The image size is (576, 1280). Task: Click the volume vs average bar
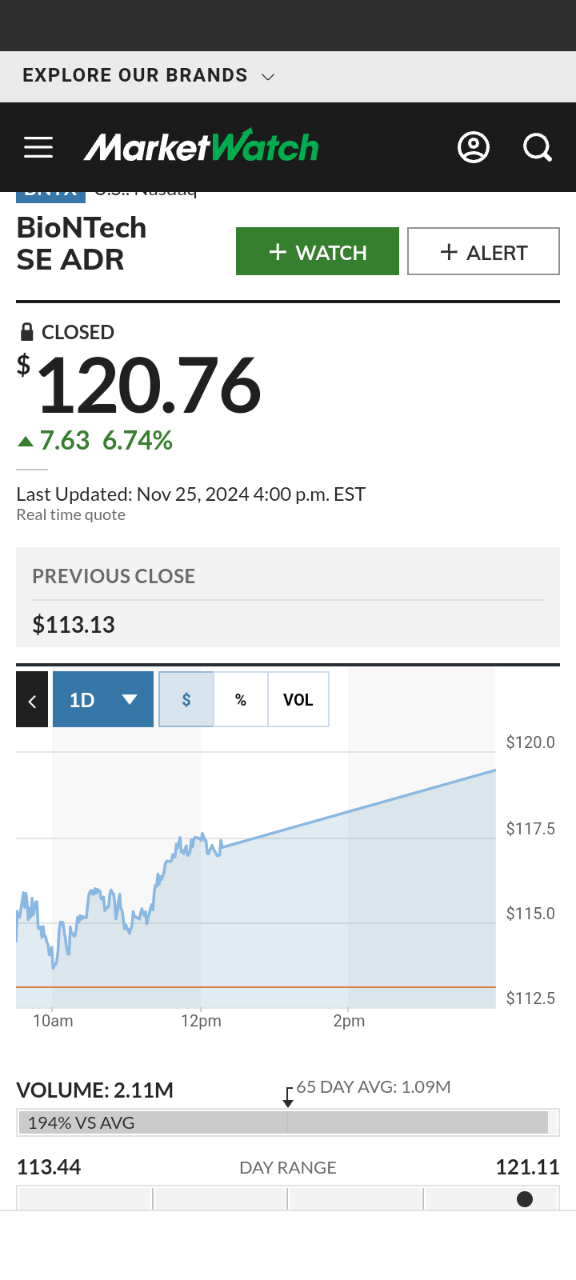point(283,1123)
